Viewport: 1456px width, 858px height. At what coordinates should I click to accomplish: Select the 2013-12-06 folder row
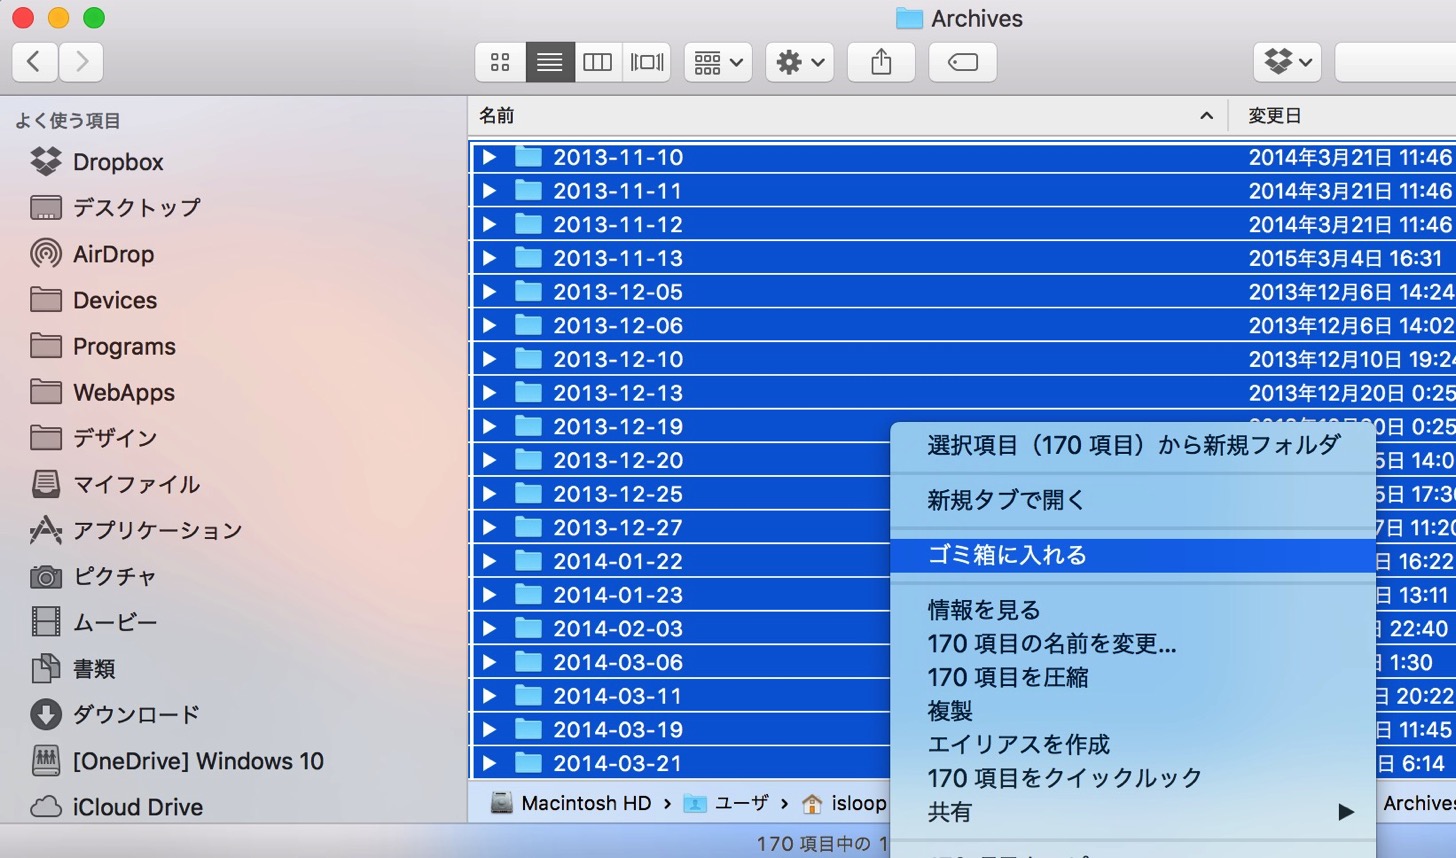click(963, 325)
